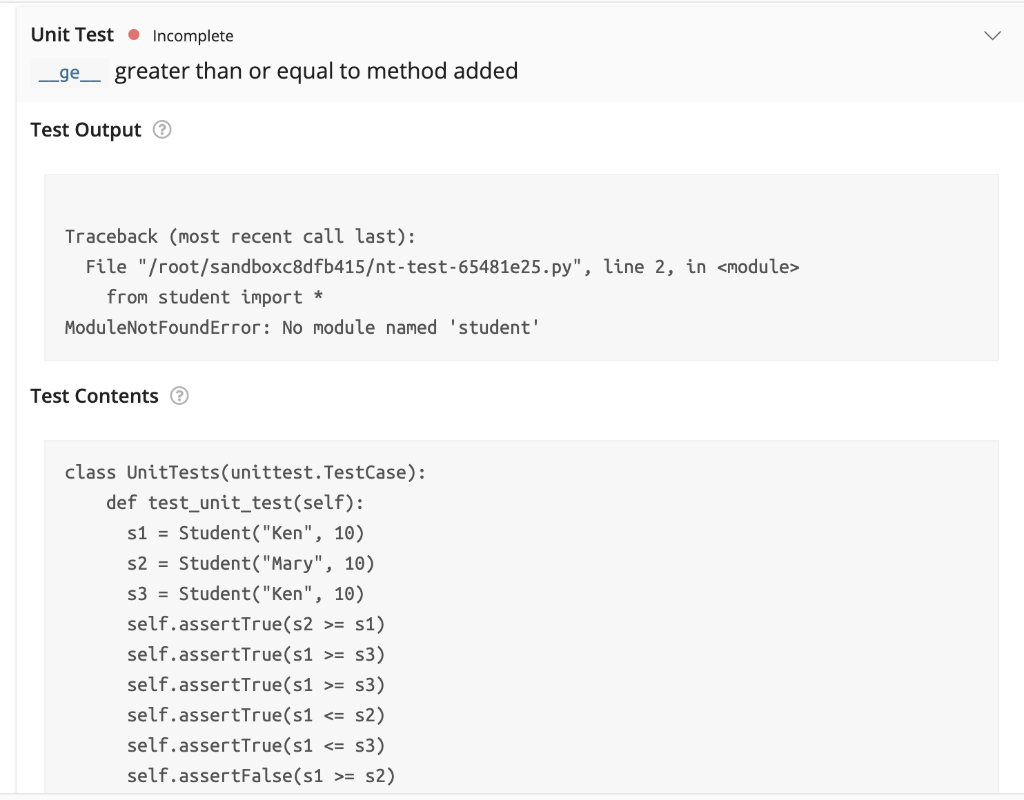This screenshot has width=1024, height=800.
Task: Collapse the Unit Test panel with the chevron
Action: (x=992, y=35)
